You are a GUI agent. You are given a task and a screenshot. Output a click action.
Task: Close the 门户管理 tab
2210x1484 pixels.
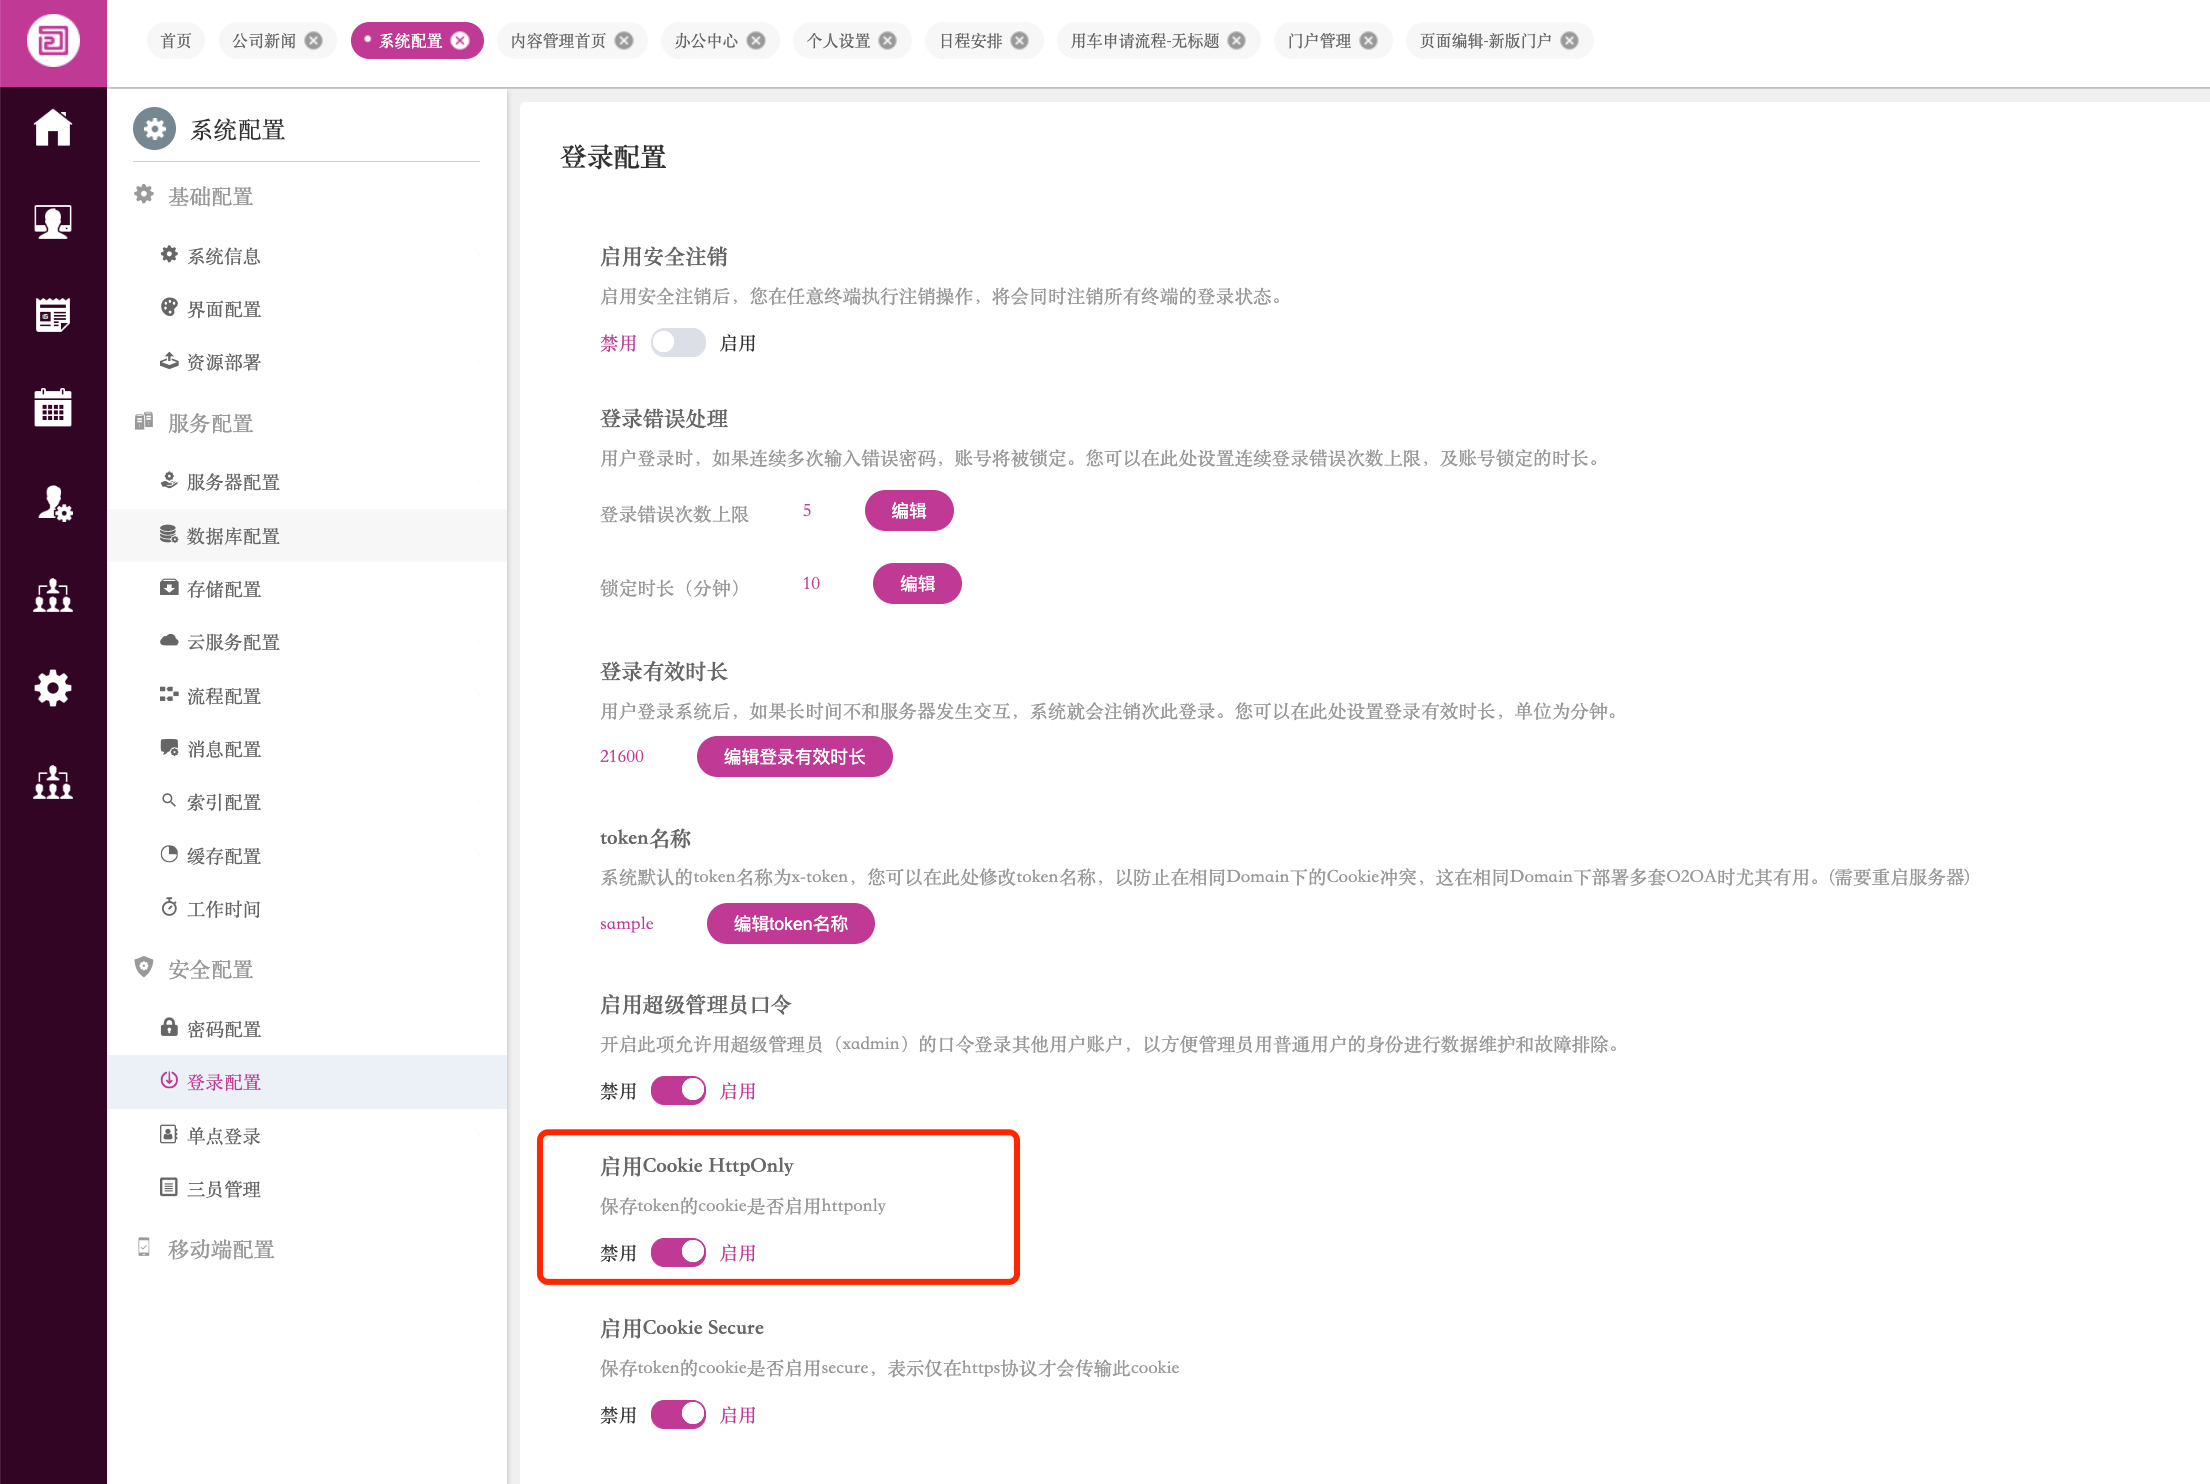[1369, 41]
